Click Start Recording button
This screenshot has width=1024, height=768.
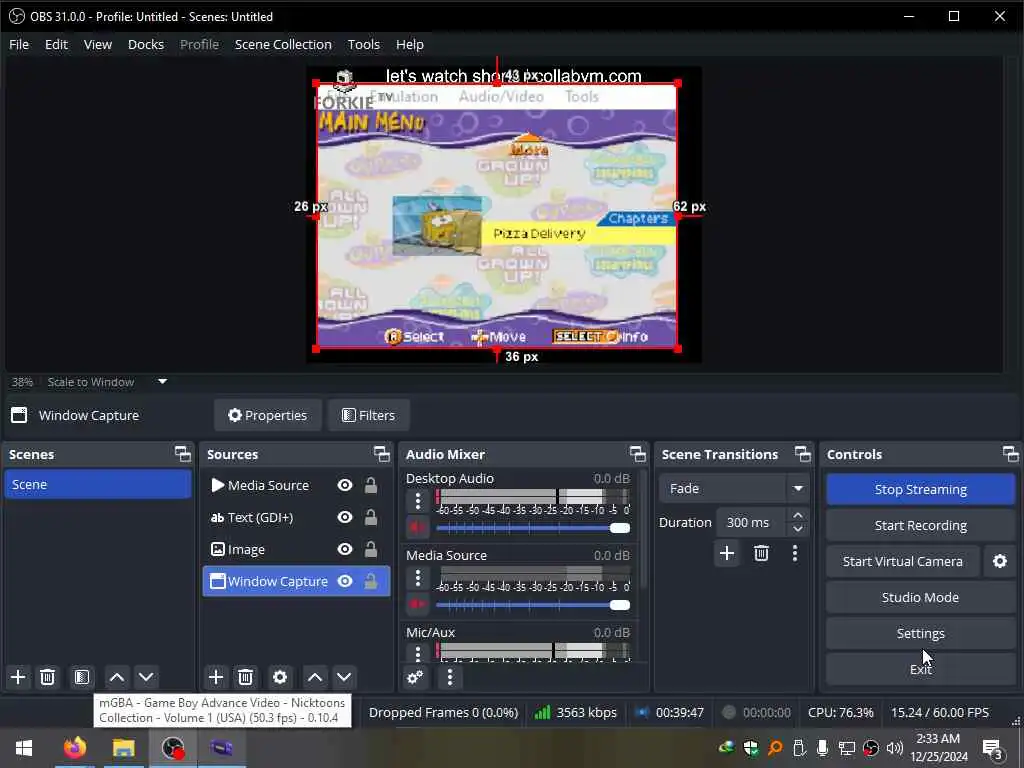coord(921,525)
